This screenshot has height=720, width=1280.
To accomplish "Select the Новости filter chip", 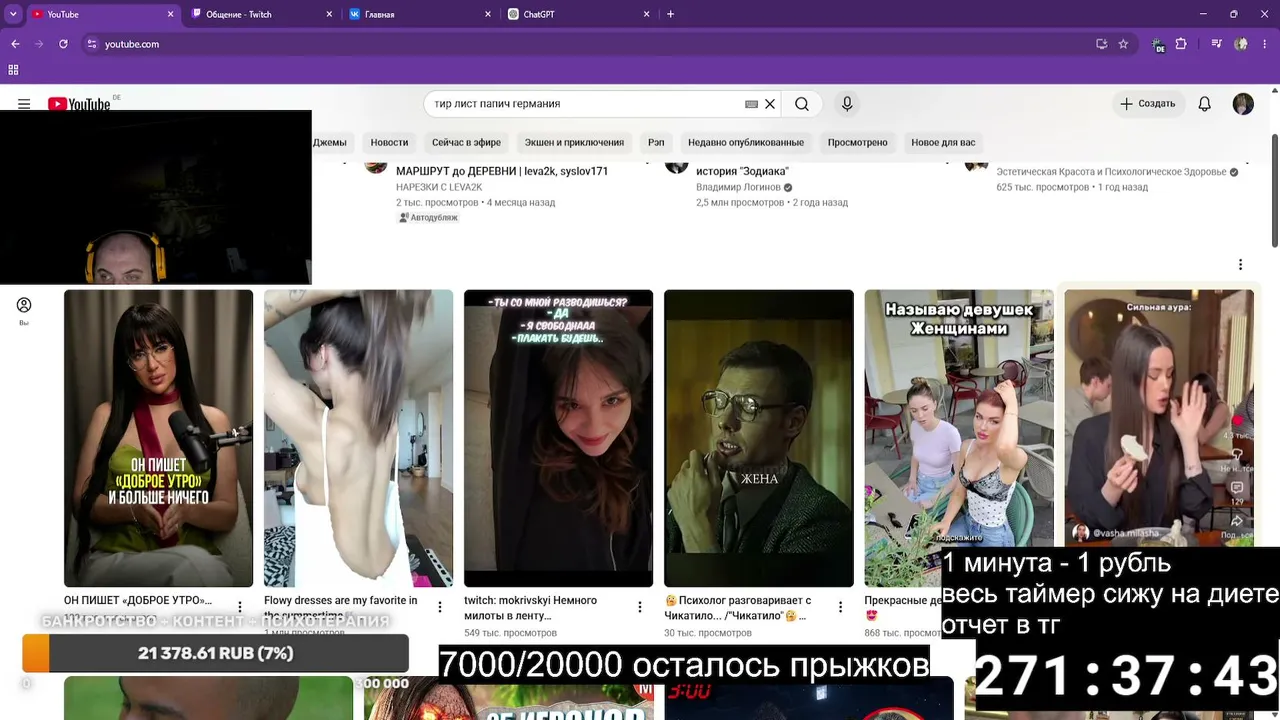I will click(x=389, y=142).
